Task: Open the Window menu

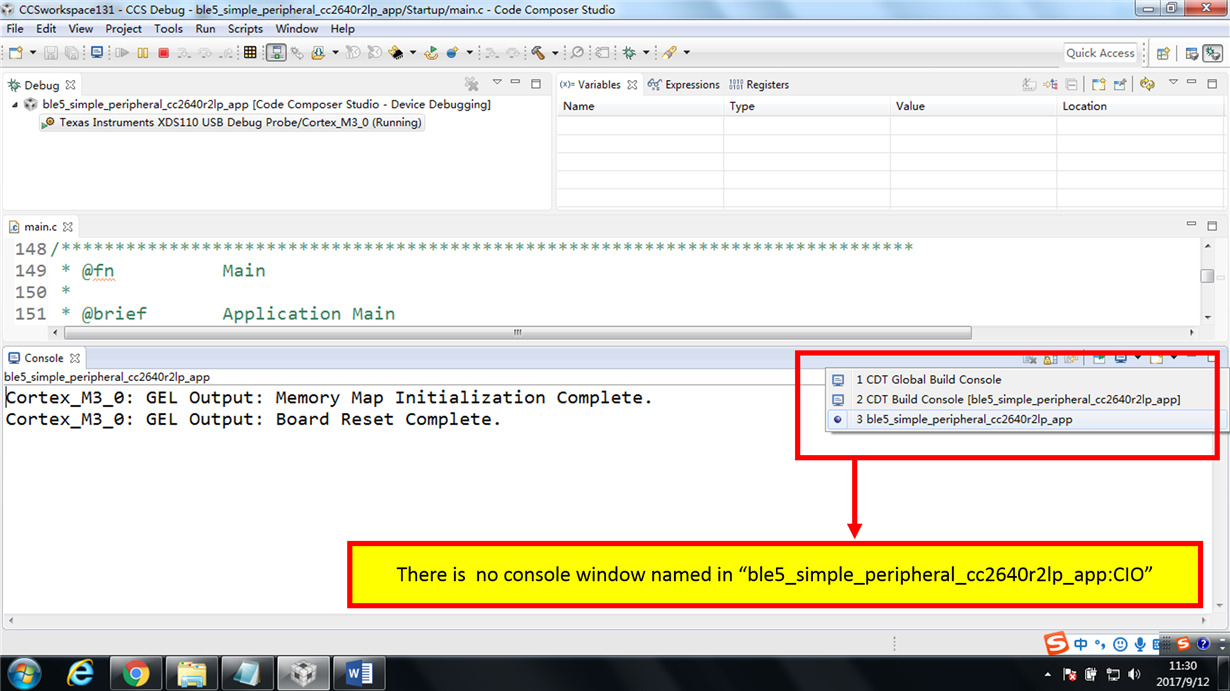Action: (x=297, y=29)
